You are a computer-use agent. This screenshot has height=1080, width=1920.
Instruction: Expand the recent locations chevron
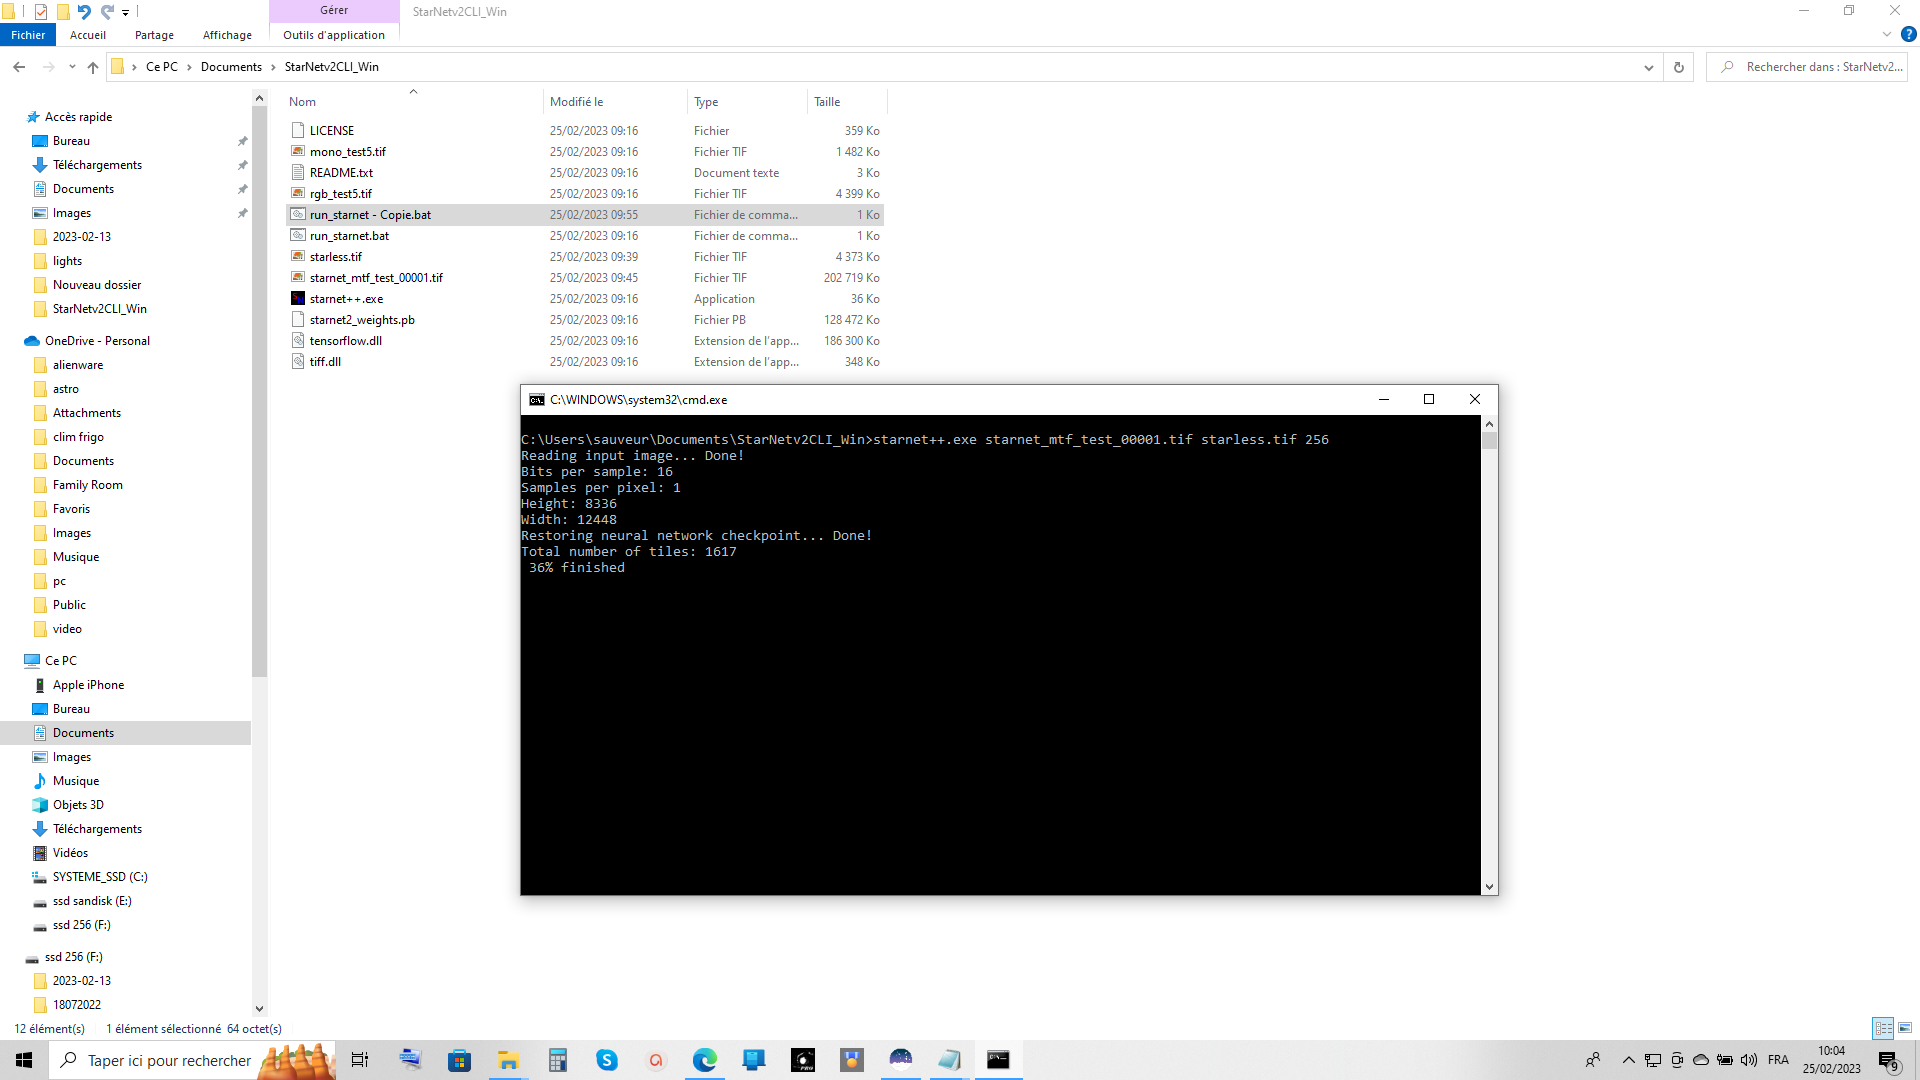pyautogui.click(x=72, y=67)
